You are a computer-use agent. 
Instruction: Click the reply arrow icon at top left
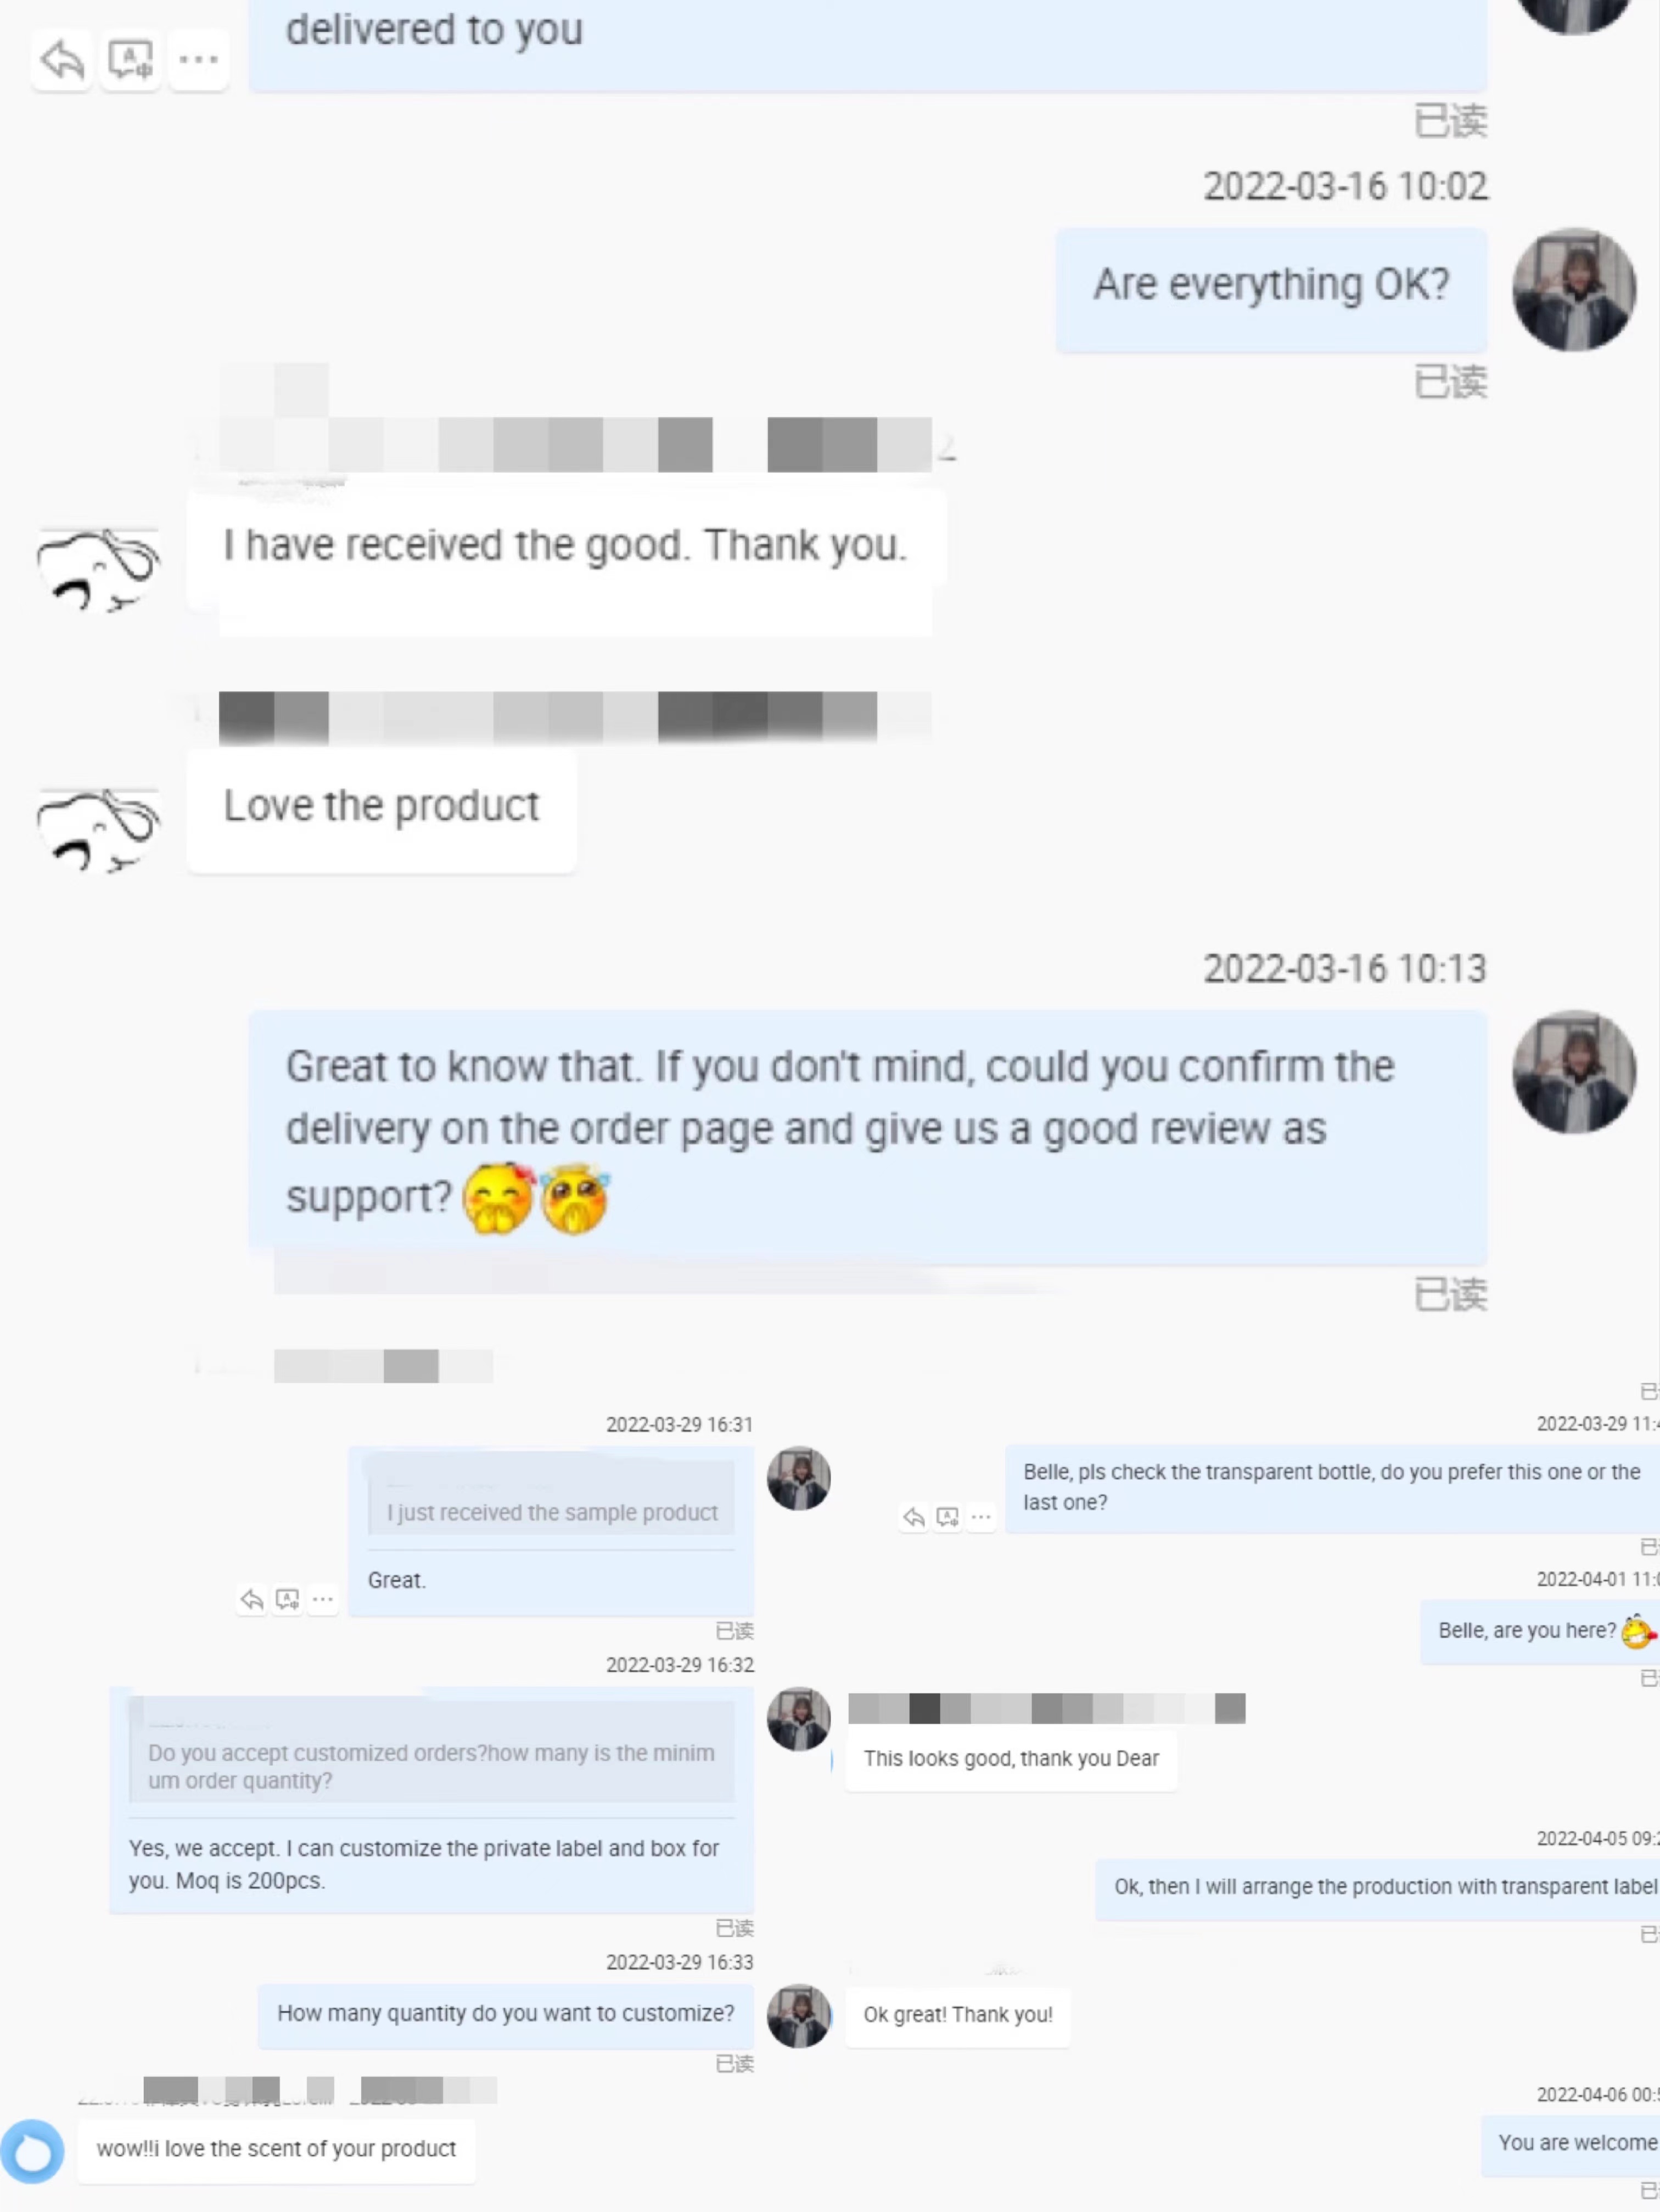pyautogui.click(x=62, y=60)
